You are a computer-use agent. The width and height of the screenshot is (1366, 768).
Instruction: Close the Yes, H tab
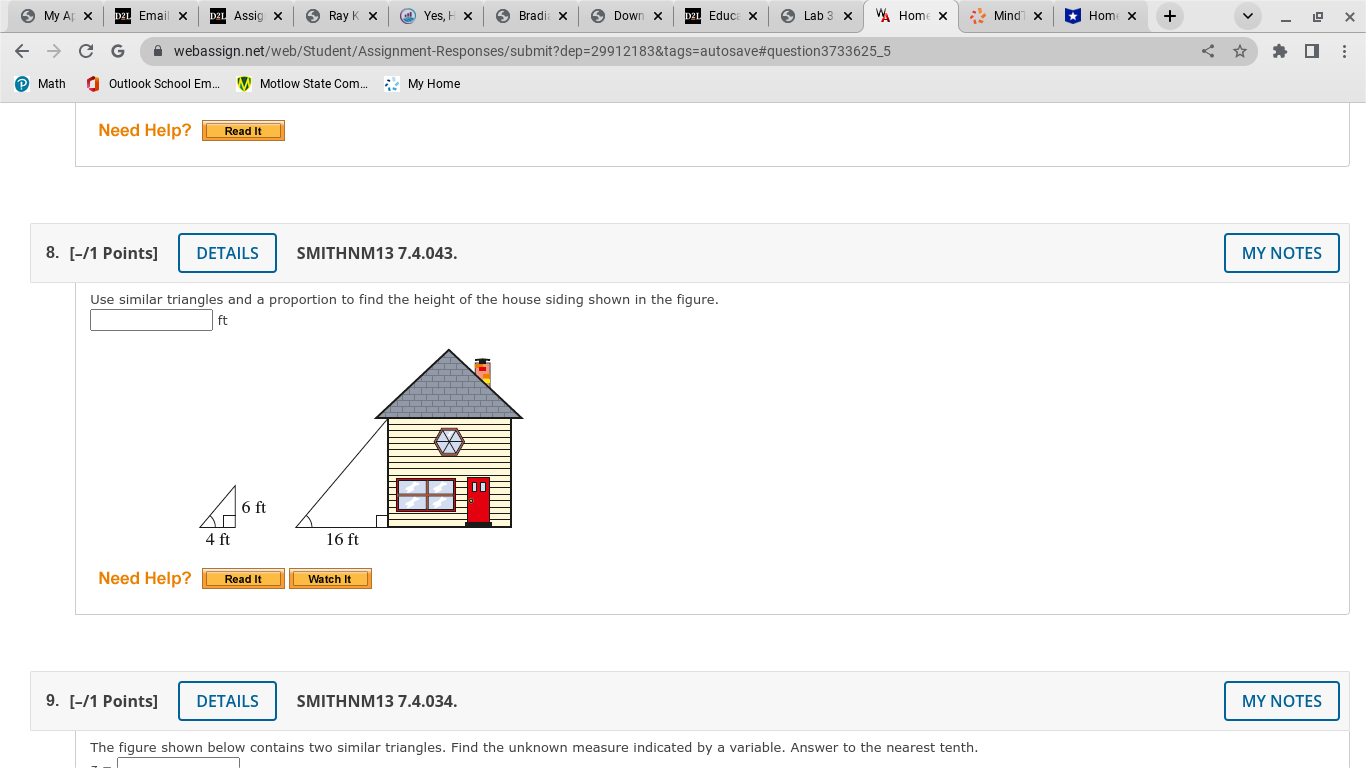point(467,16)
